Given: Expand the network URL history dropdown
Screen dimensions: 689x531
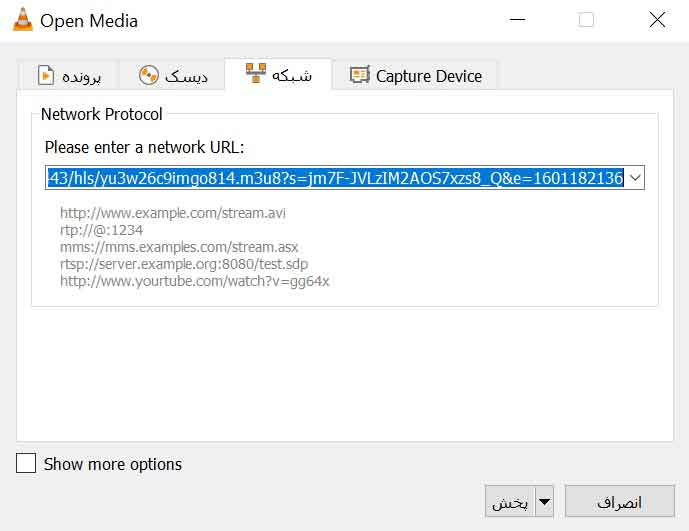Looking at the screenshot, I should click(635, 178).
